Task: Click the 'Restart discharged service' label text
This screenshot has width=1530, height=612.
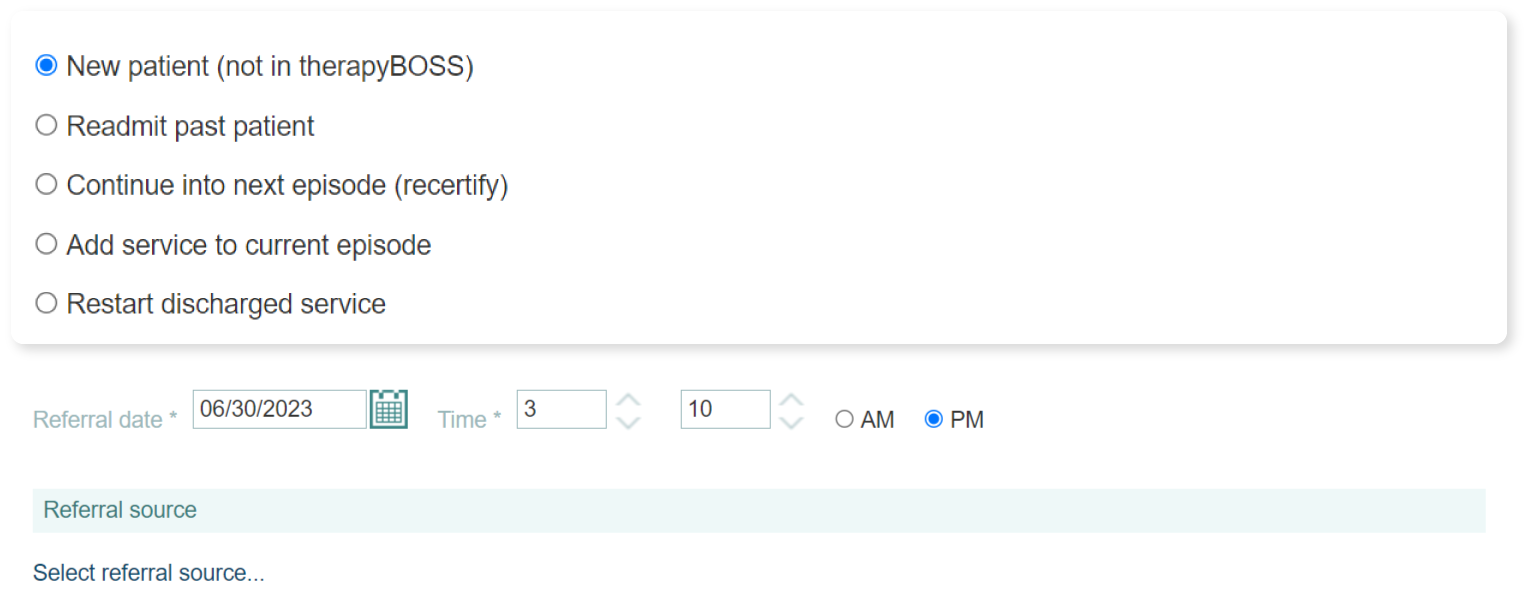Action: pos(226,304)
